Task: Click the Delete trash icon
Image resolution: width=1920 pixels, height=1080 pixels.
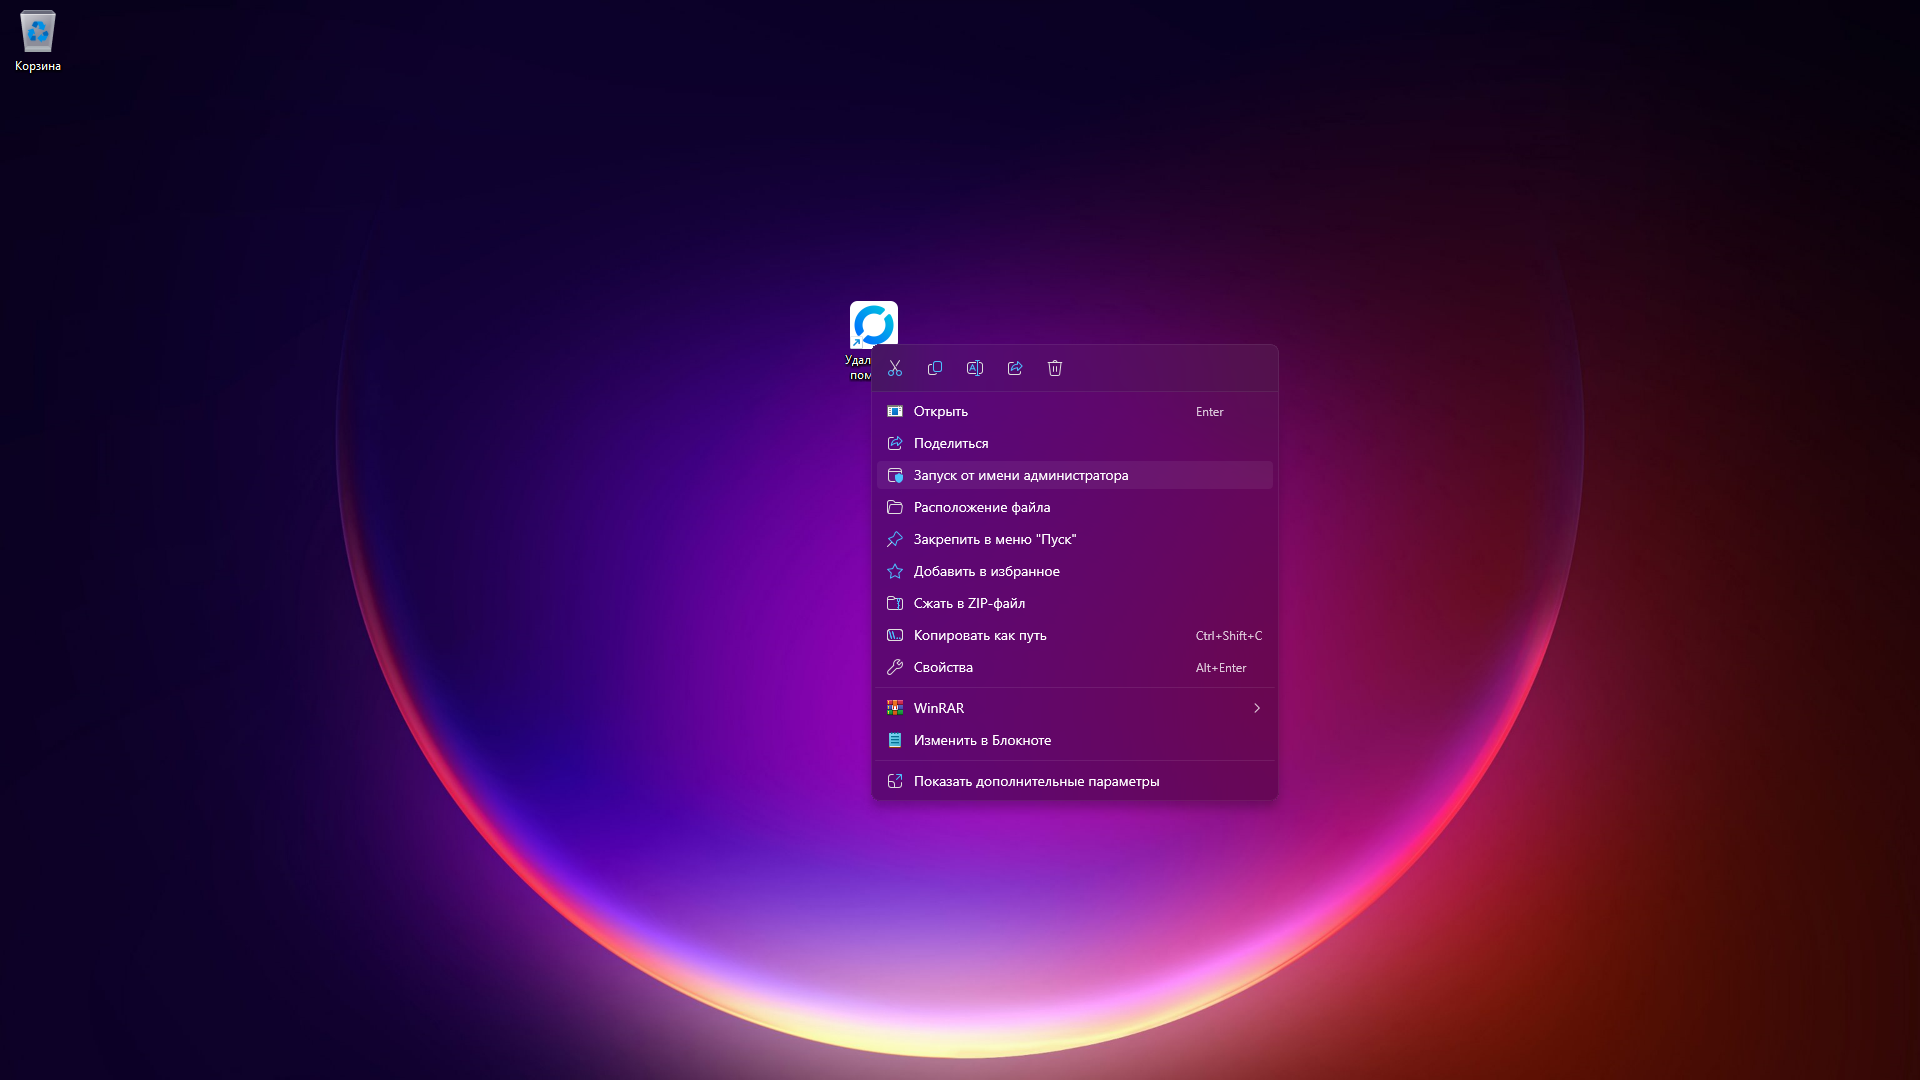Action: (x=1055, y=368)
